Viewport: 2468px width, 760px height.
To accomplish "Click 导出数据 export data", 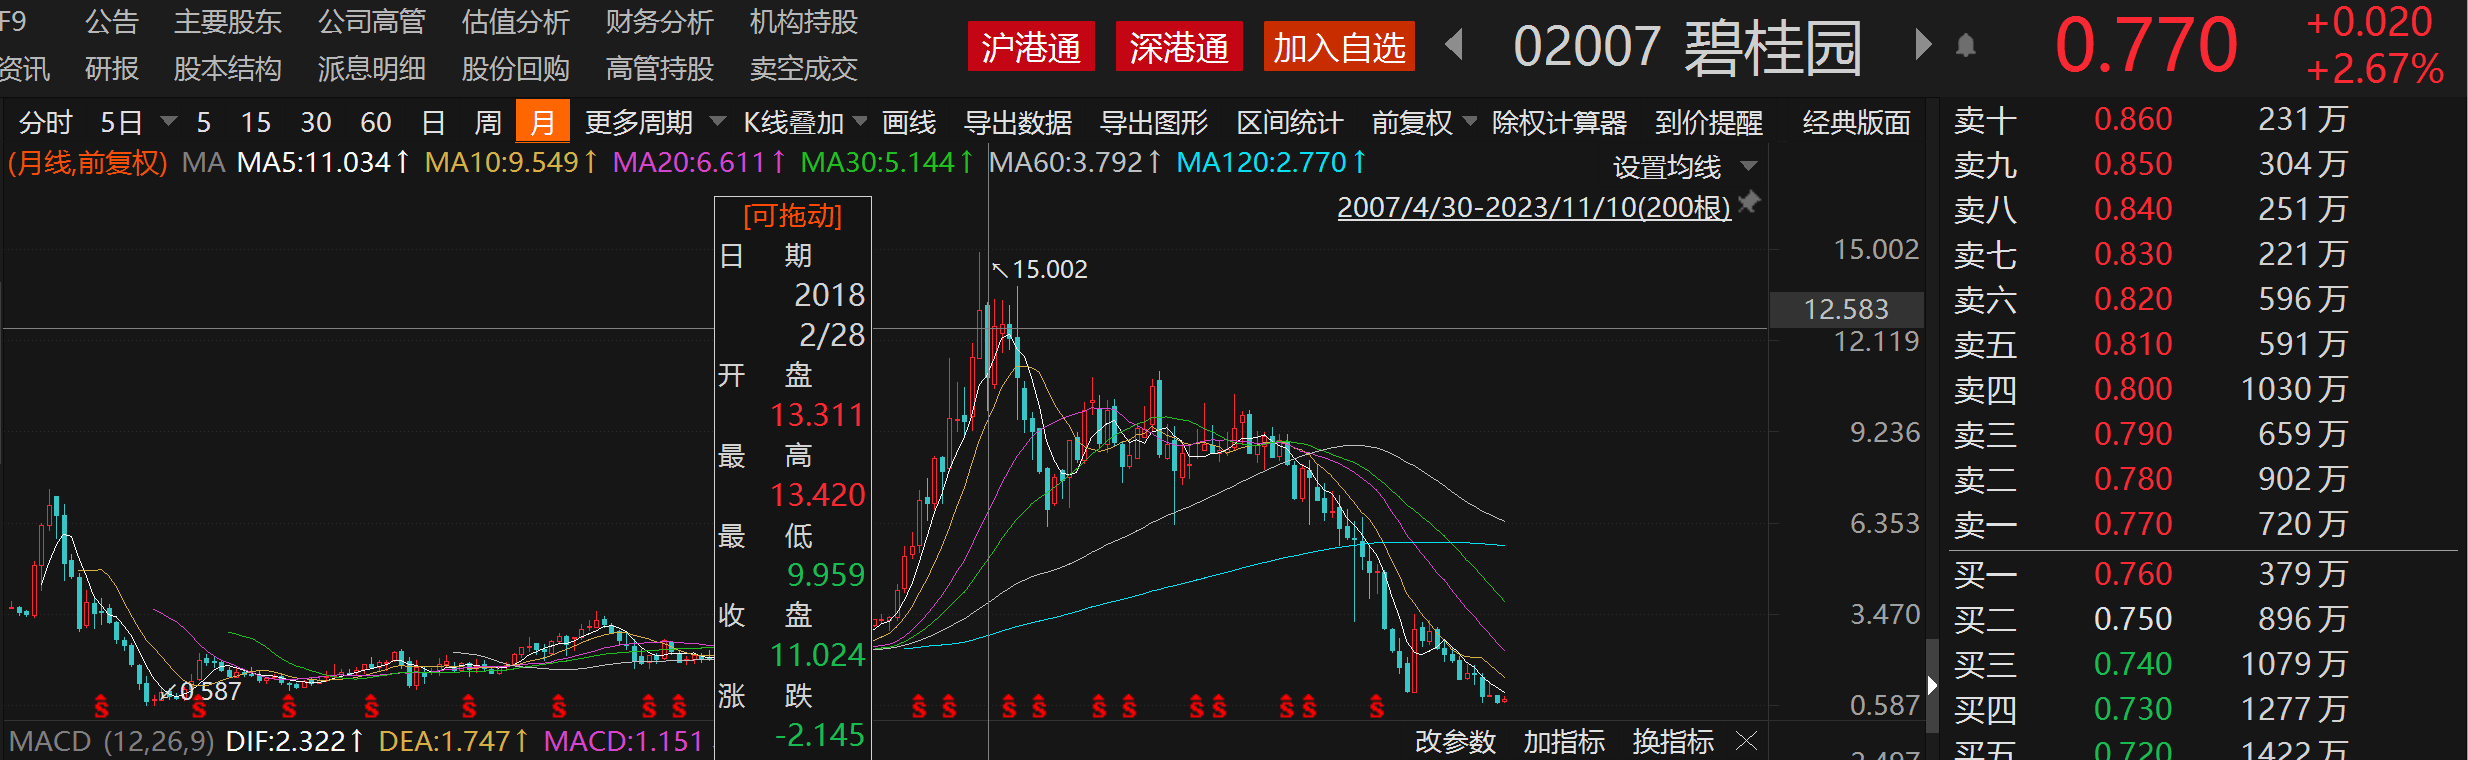I will (1018, 123).
